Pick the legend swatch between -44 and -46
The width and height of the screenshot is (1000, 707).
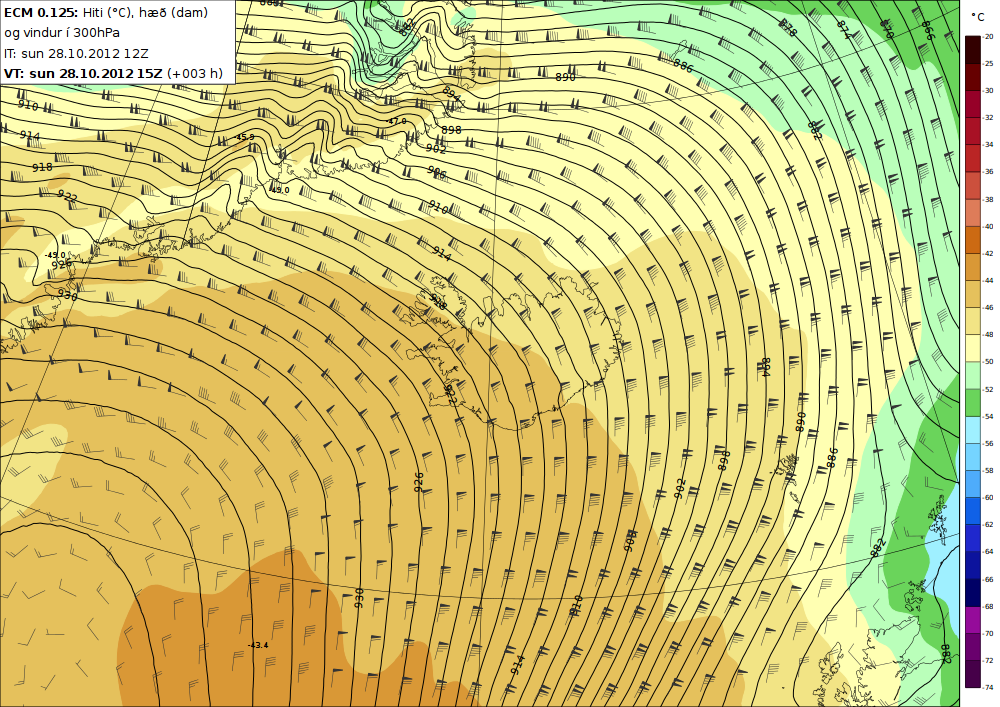pyautogui.click(x=973, y=294)
